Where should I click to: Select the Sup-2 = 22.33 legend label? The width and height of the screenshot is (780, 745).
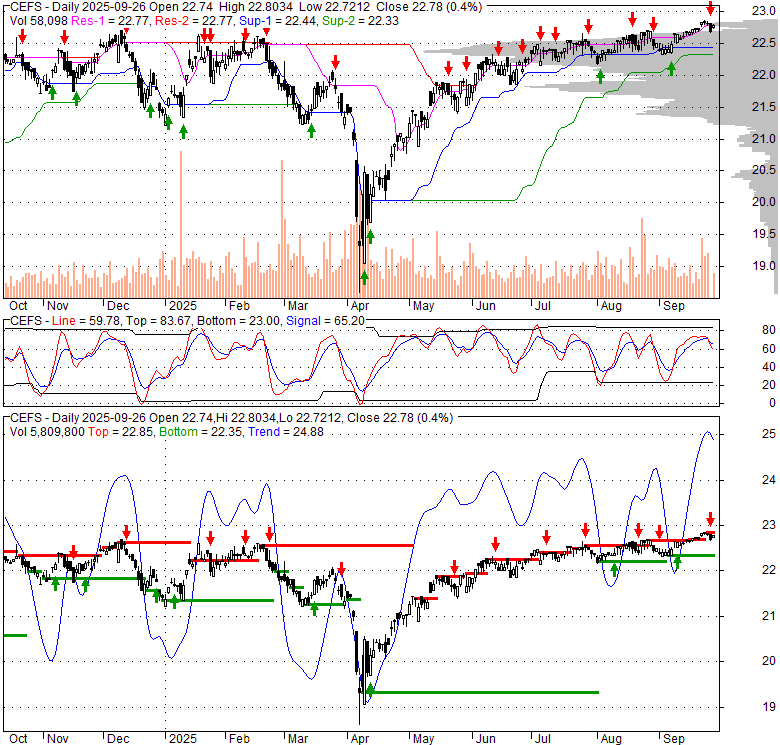pyautogui.click(x=360, y=21)
